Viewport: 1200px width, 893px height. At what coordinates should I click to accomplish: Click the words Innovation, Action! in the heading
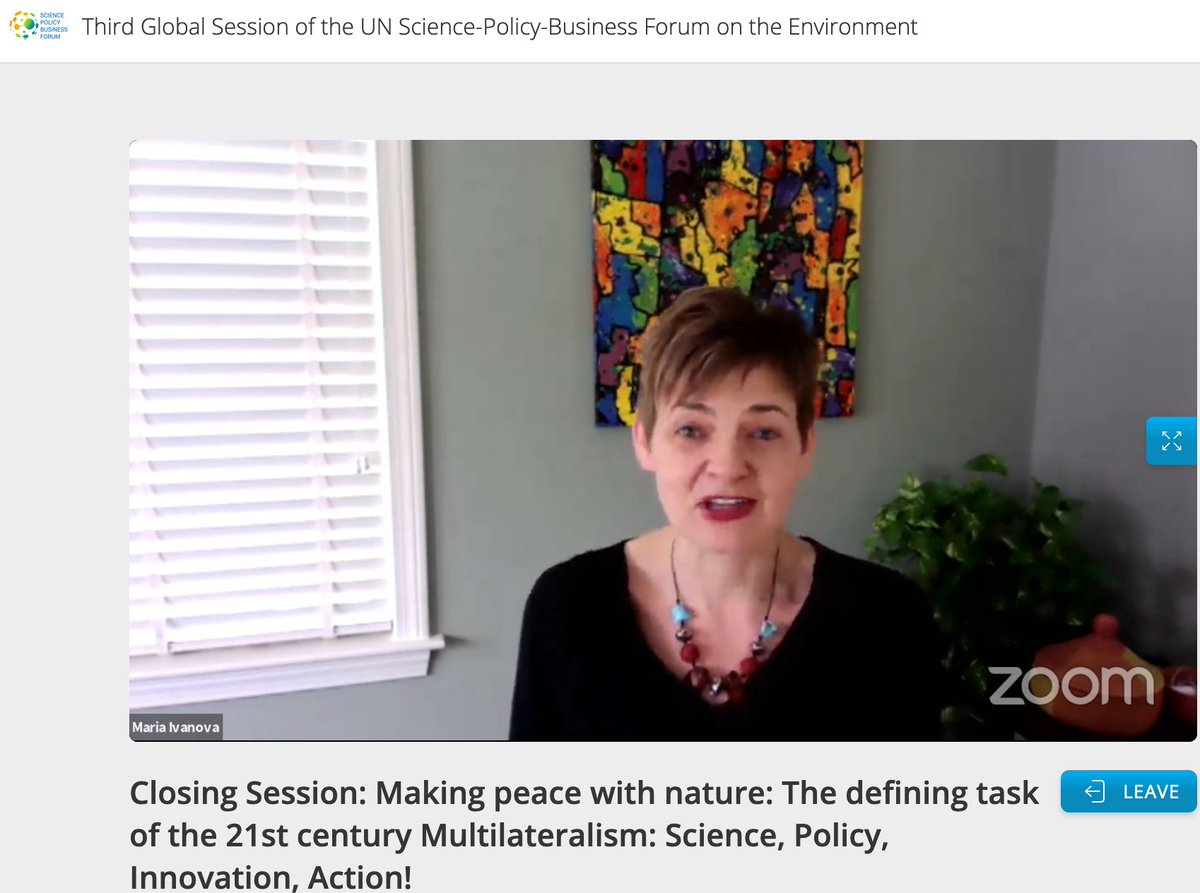click(270, 877)
